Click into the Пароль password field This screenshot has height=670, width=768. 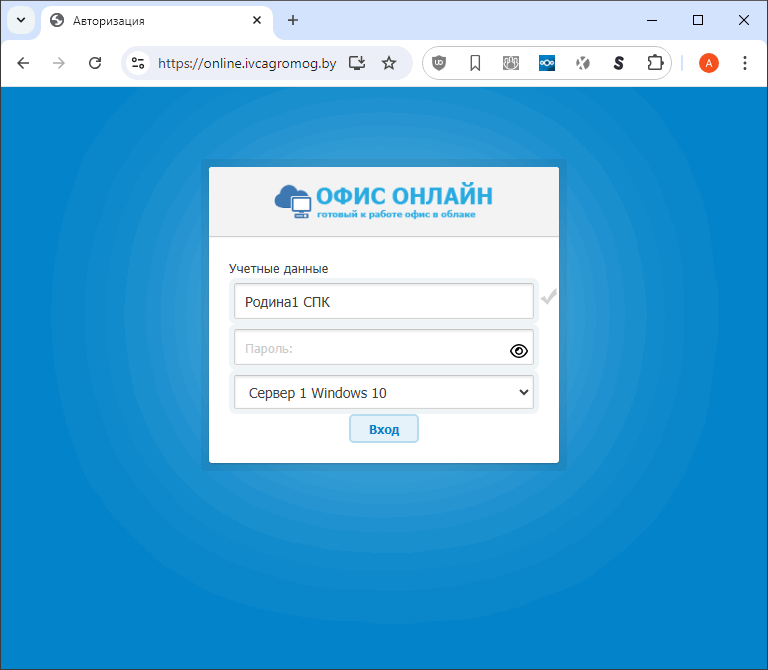(370, 349)
